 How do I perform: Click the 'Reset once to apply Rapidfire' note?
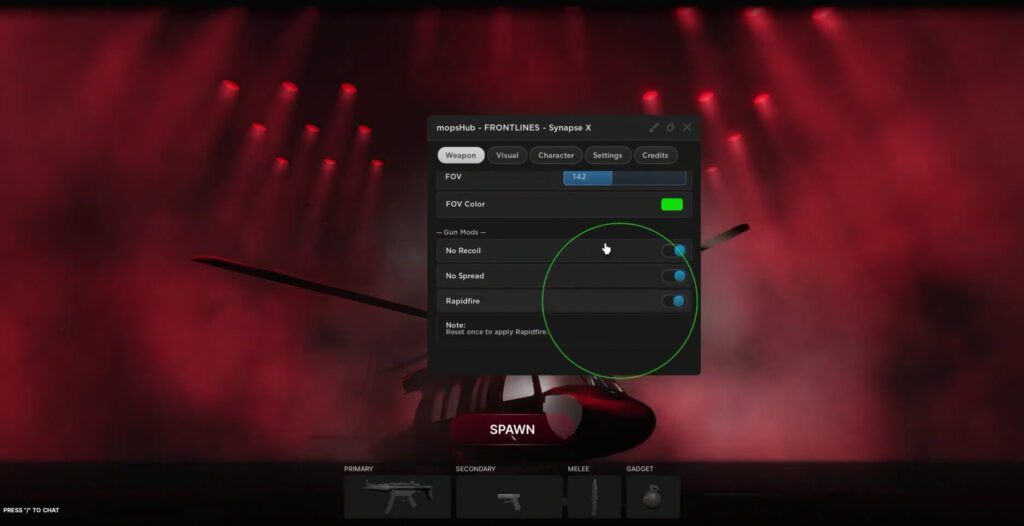click(x=496, y=332)
